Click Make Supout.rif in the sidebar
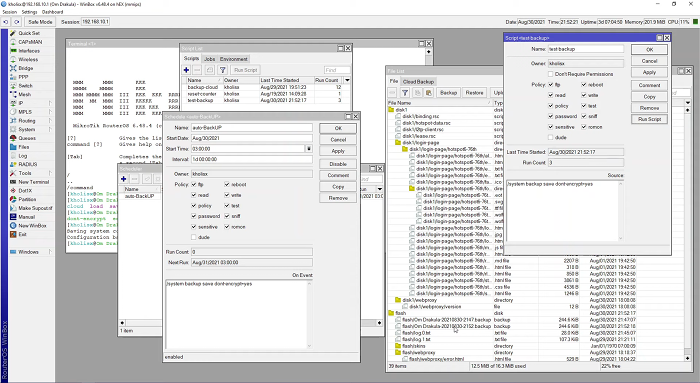Screen dimensions: 700x383 35,208
